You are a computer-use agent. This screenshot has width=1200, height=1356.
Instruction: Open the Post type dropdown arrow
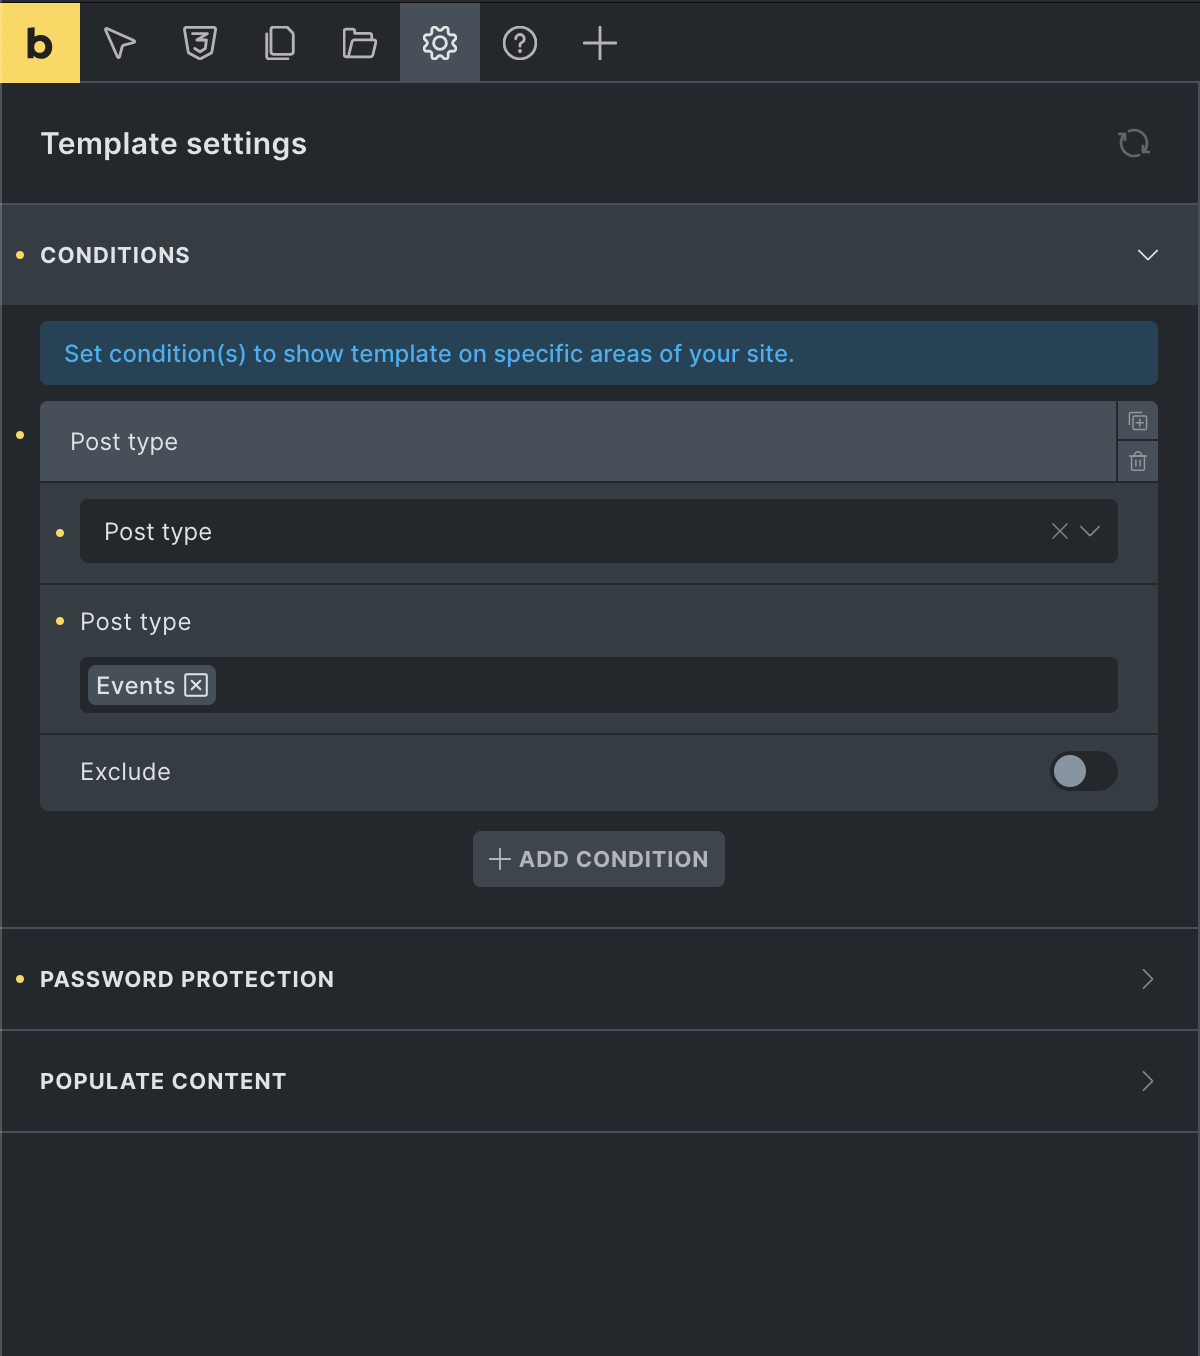pyautogui.click(x=1090, y=531)
